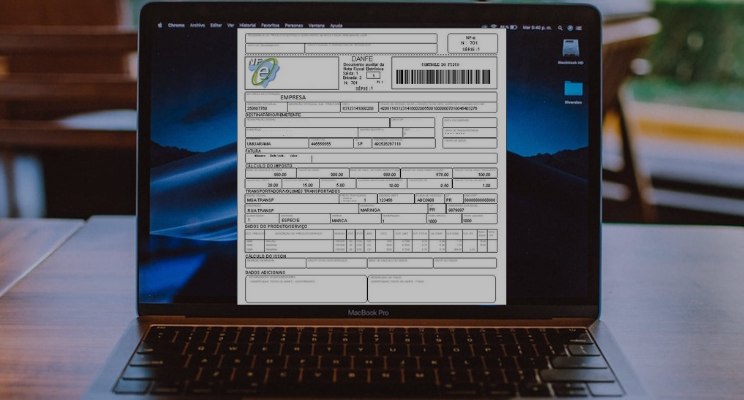744x400 pixels.
Task: Open the Apple menu
Action: [x=160, y=25]
